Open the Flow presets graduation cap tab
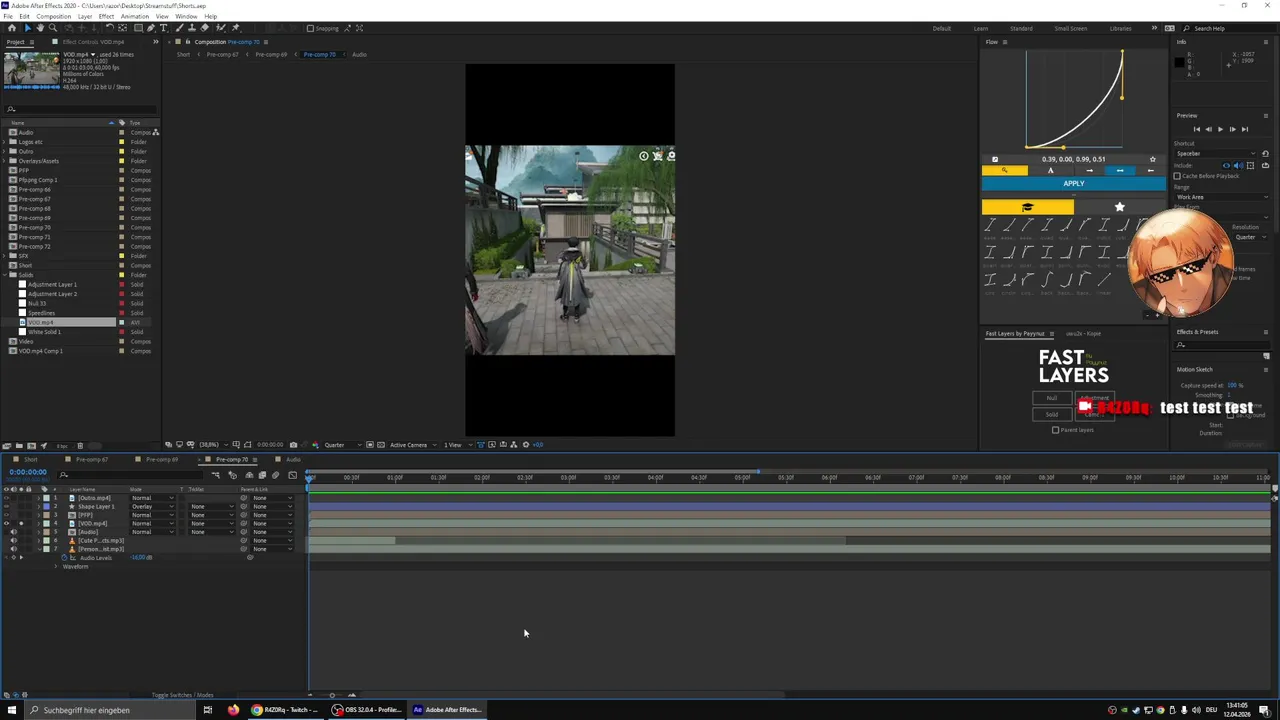 tap(1027, 207)
